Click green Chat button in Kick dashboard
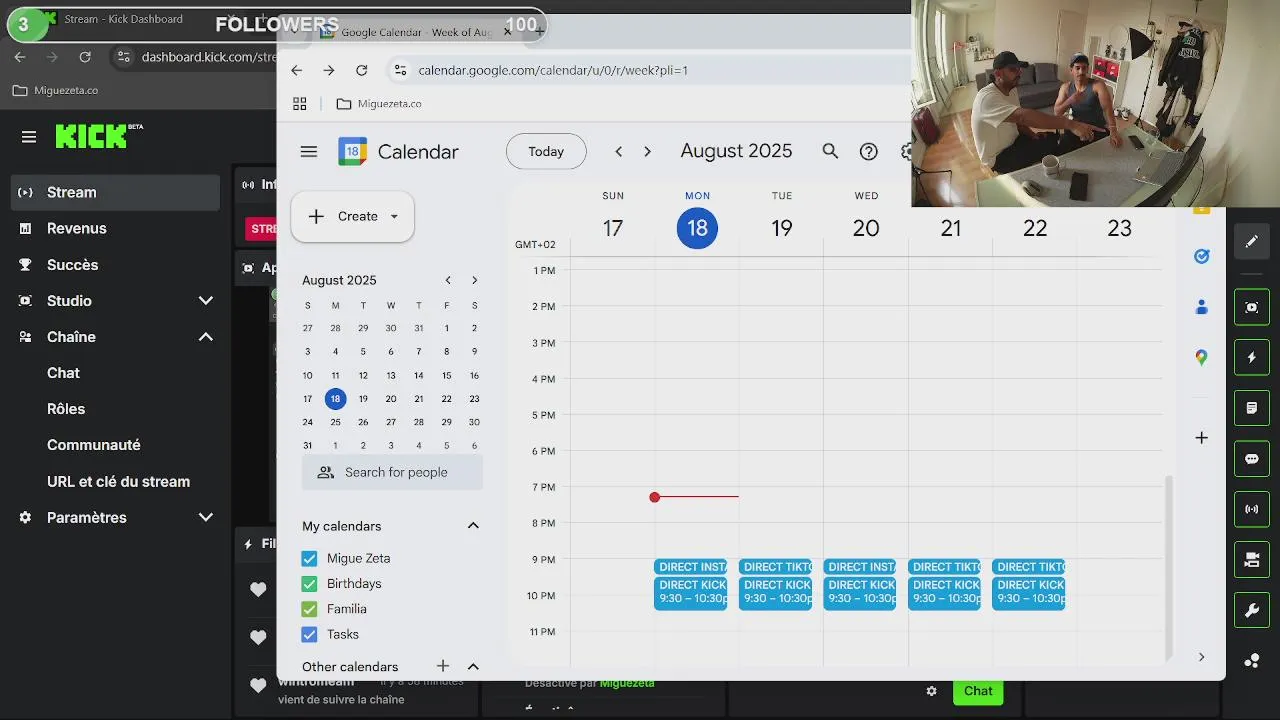The image size is (1280, 720). [978, 691]
